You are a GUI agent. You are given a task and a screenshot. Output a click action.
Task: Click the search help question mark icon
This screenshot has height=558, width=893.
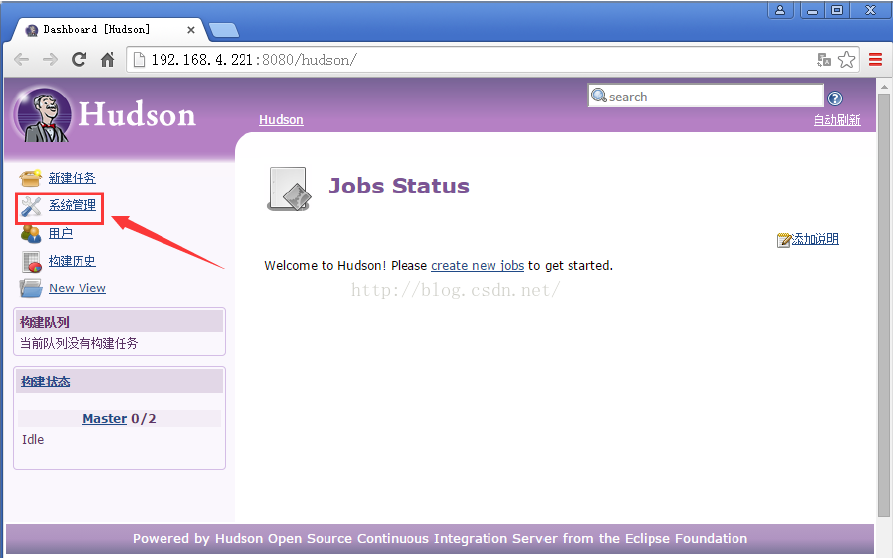click(835, 99)
